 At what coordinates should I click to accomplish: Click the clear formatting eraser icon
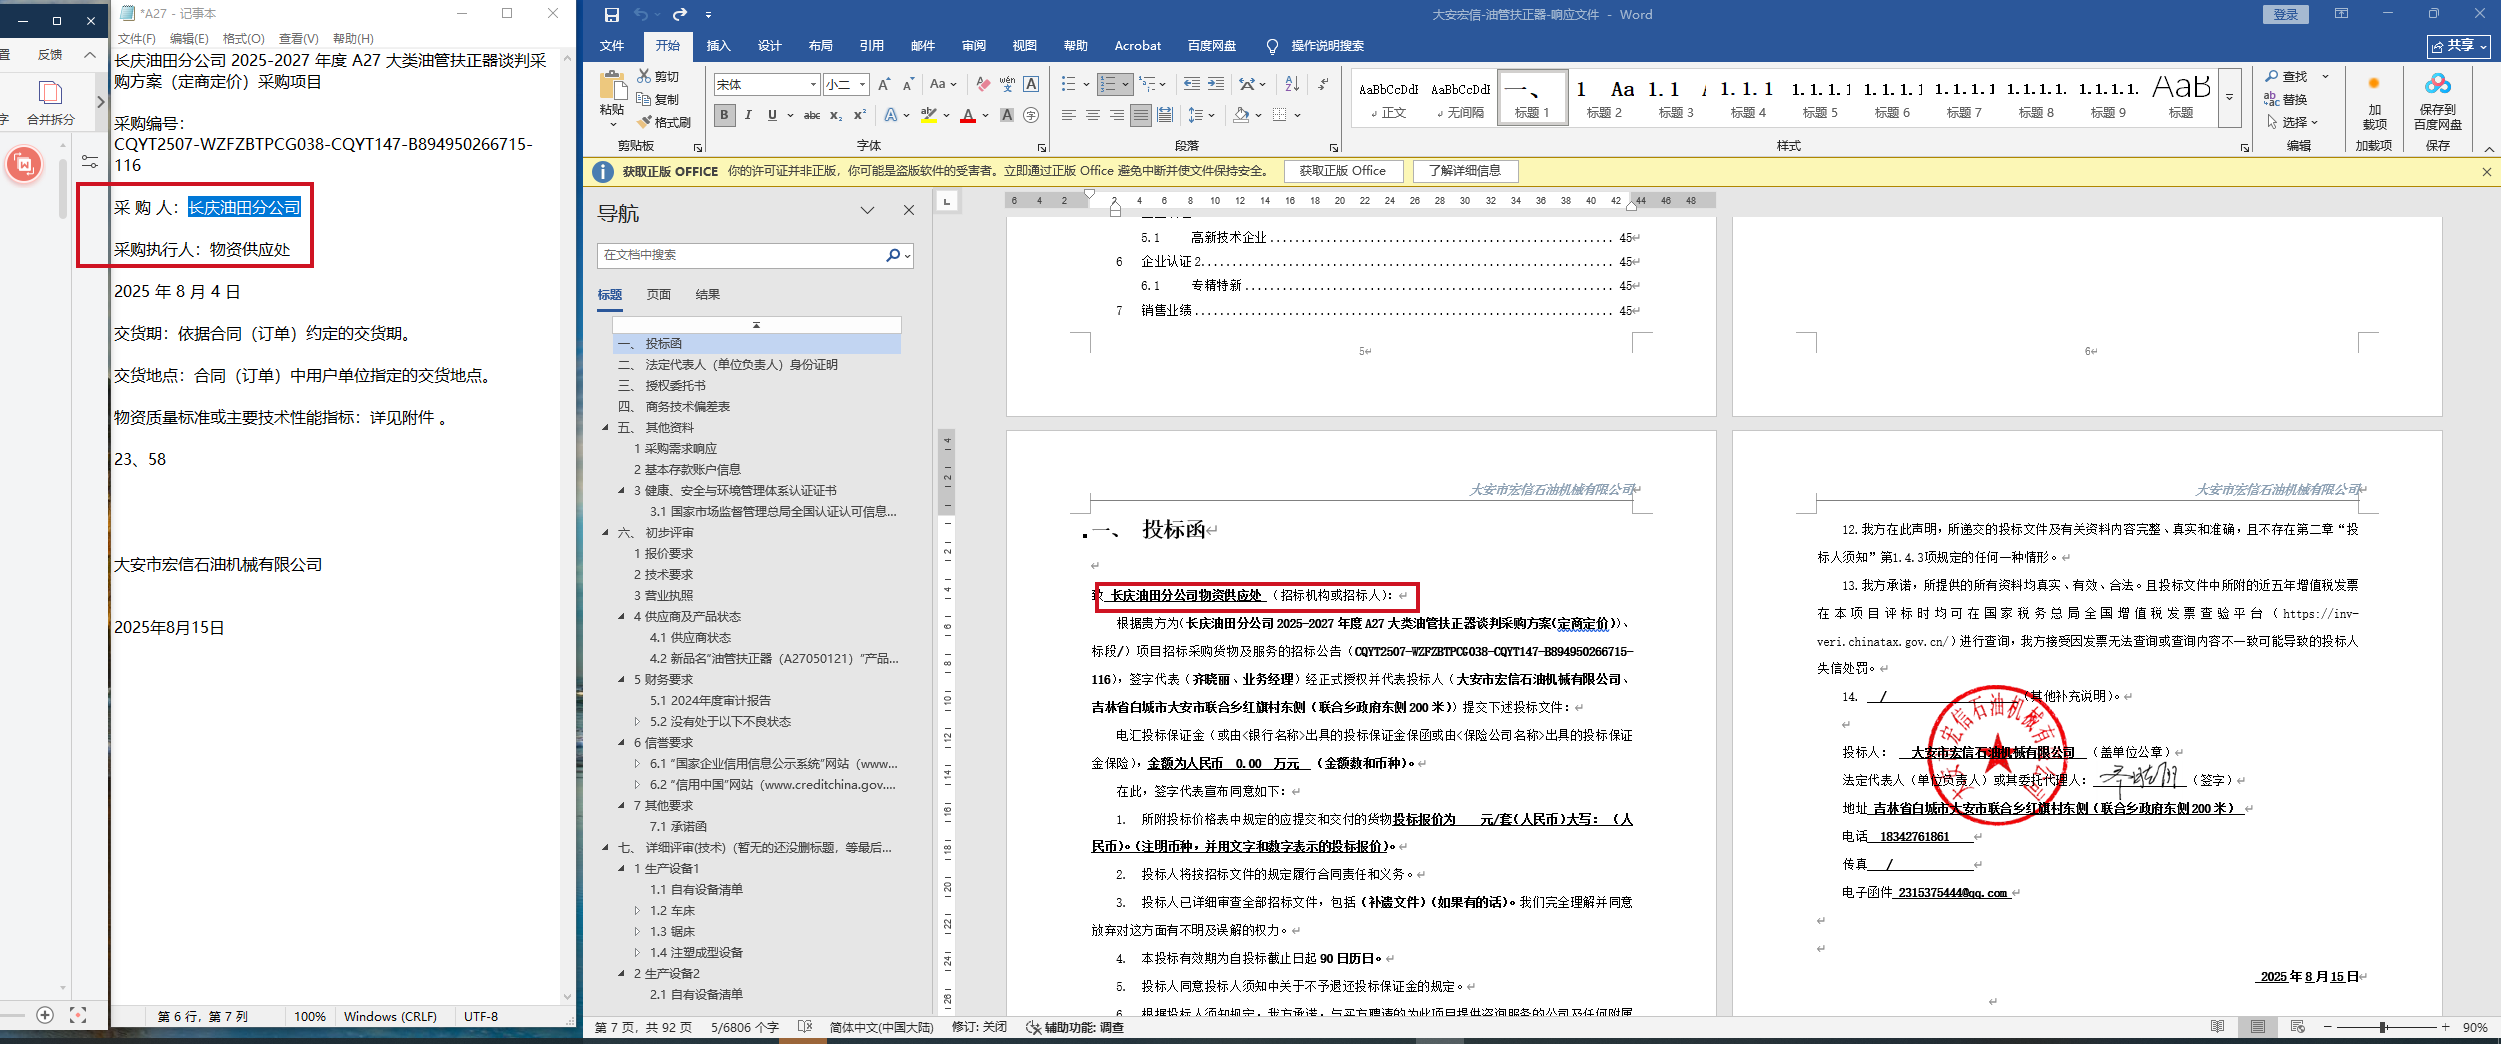(983, 84)
